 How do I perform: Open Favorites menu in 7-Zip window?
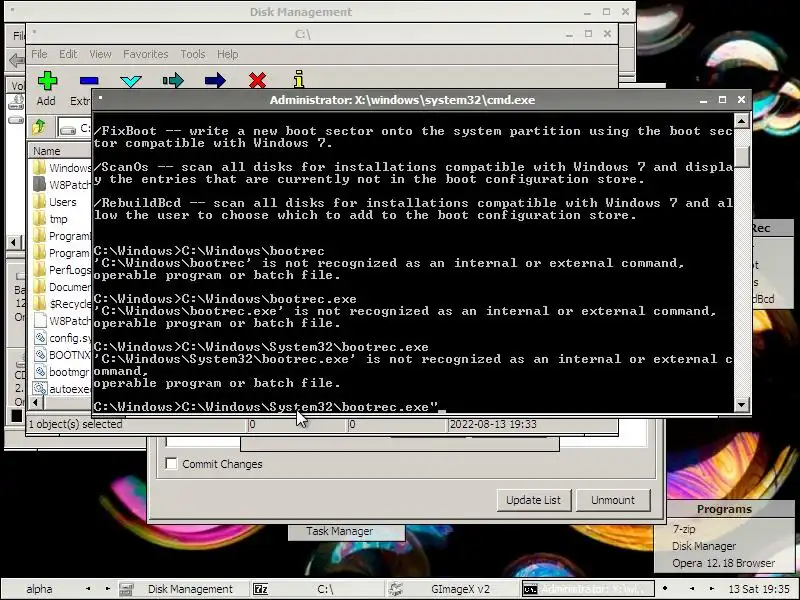(145, 54)
